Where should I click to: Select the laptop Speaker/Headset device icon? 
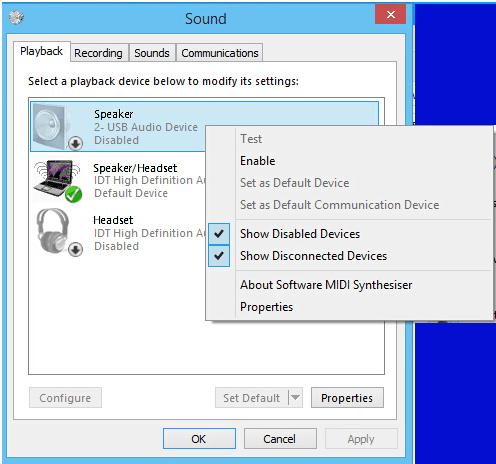(57, 181)
